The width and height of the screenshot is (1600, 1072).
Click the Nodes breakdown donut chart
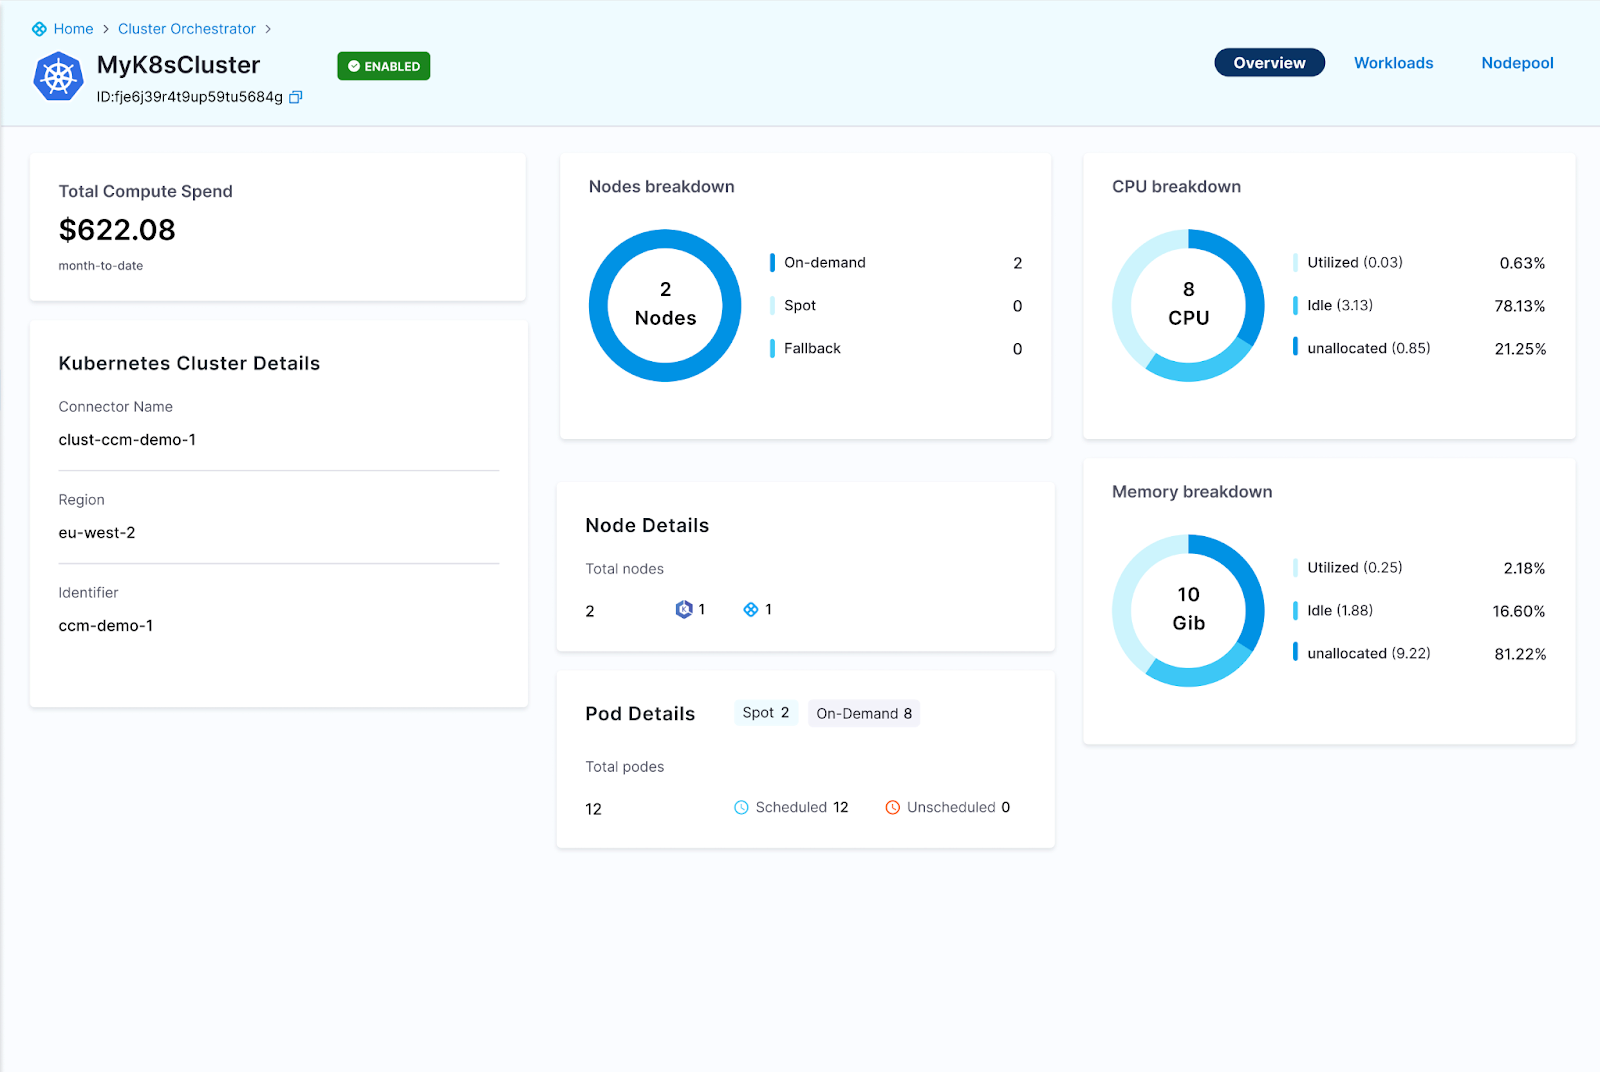tap(665, 305)
